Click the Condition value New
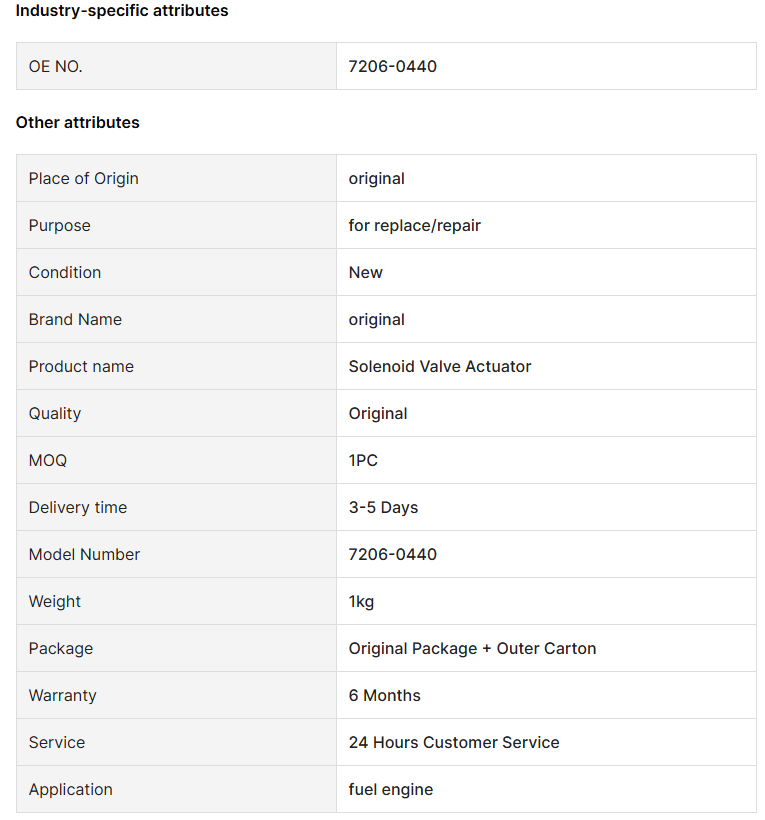This screenshot has height=820, width=765. pos(366,272)
